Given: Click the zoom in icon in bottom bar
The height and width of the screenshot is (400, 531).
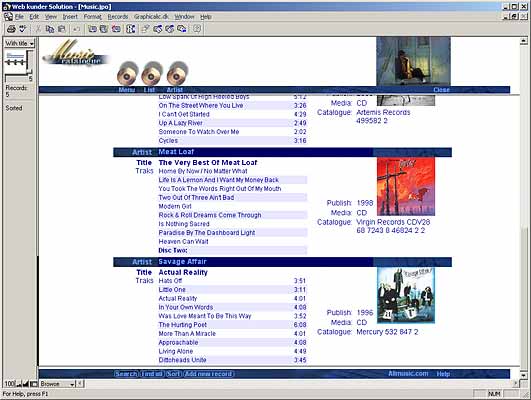Looking at the screenshot, I should [x=26, y=384].
